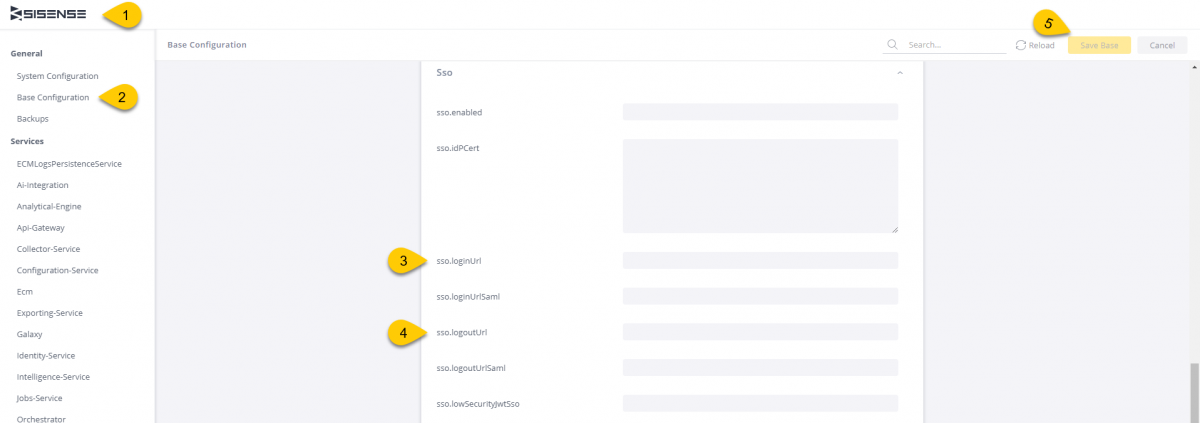Open ECMLogsPersistenceService service settings
1200x423 pixels.
click(x=69, y=163)
